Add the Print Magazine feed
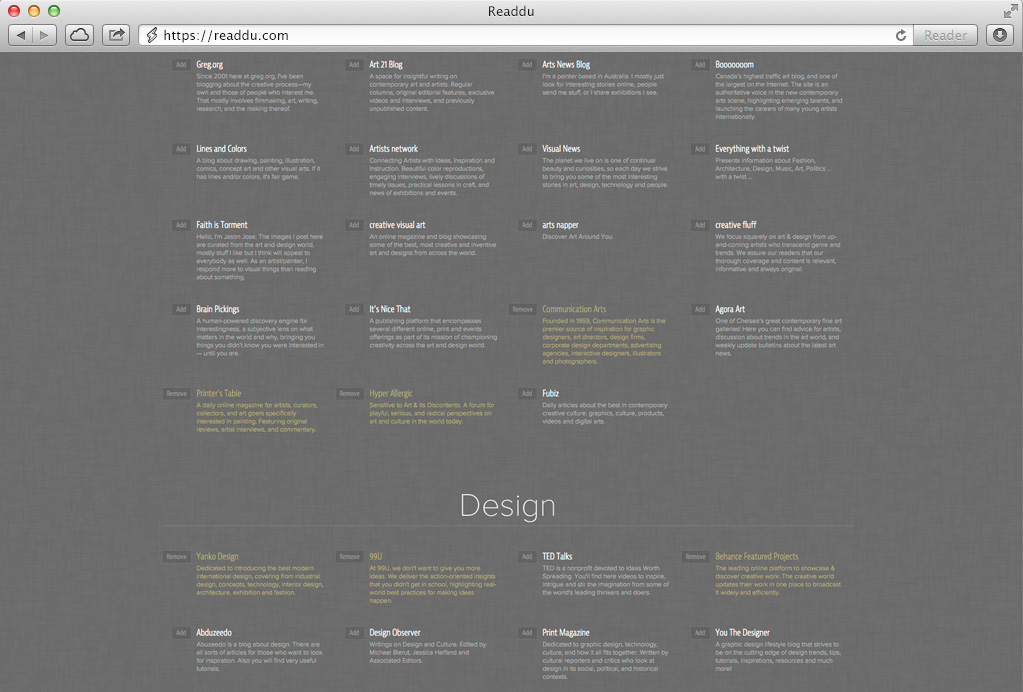Viewport: 1023px width, 692px height. [527, 633]
